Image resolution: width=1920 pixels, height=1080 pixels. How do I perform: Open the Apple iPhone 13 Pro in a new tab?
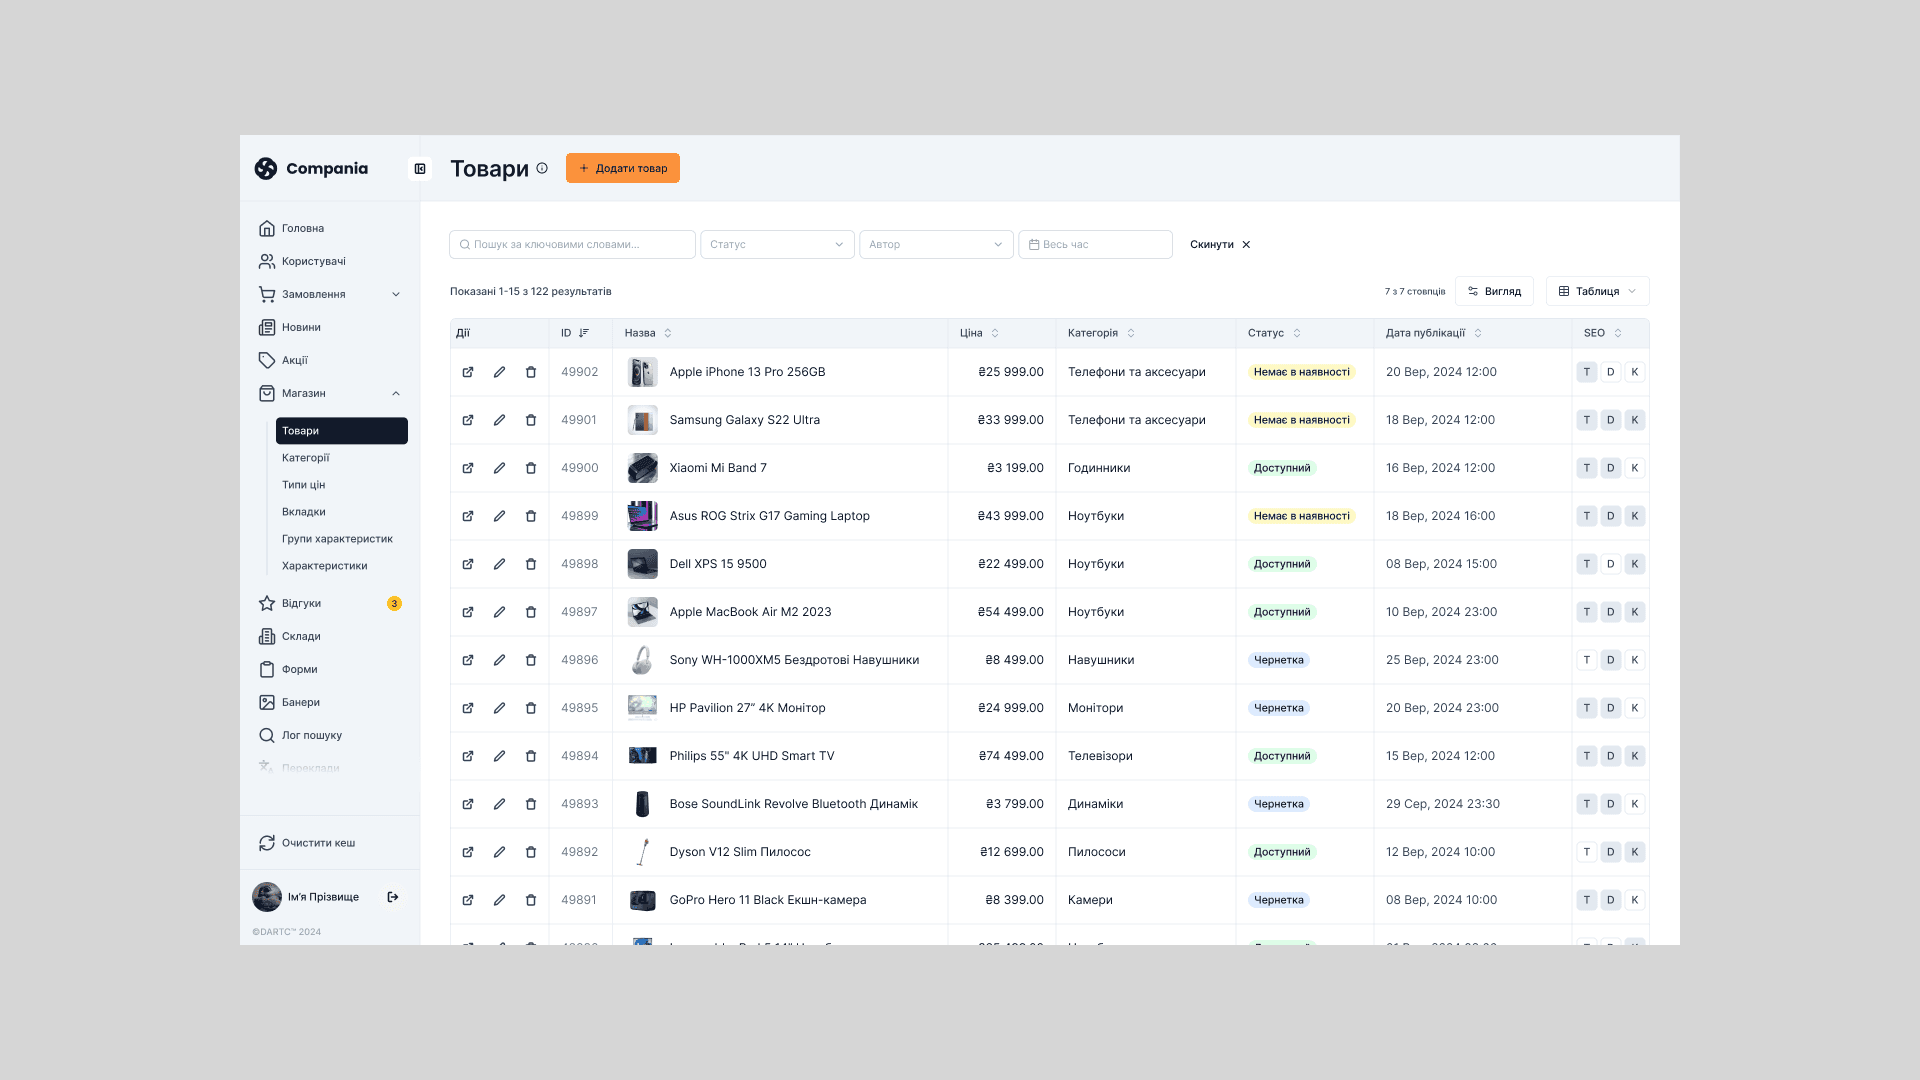coord(468,372)
